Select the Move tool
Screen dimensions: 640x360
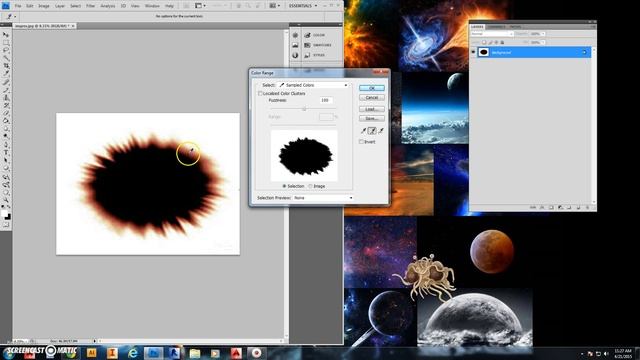[x=6, y=35]
